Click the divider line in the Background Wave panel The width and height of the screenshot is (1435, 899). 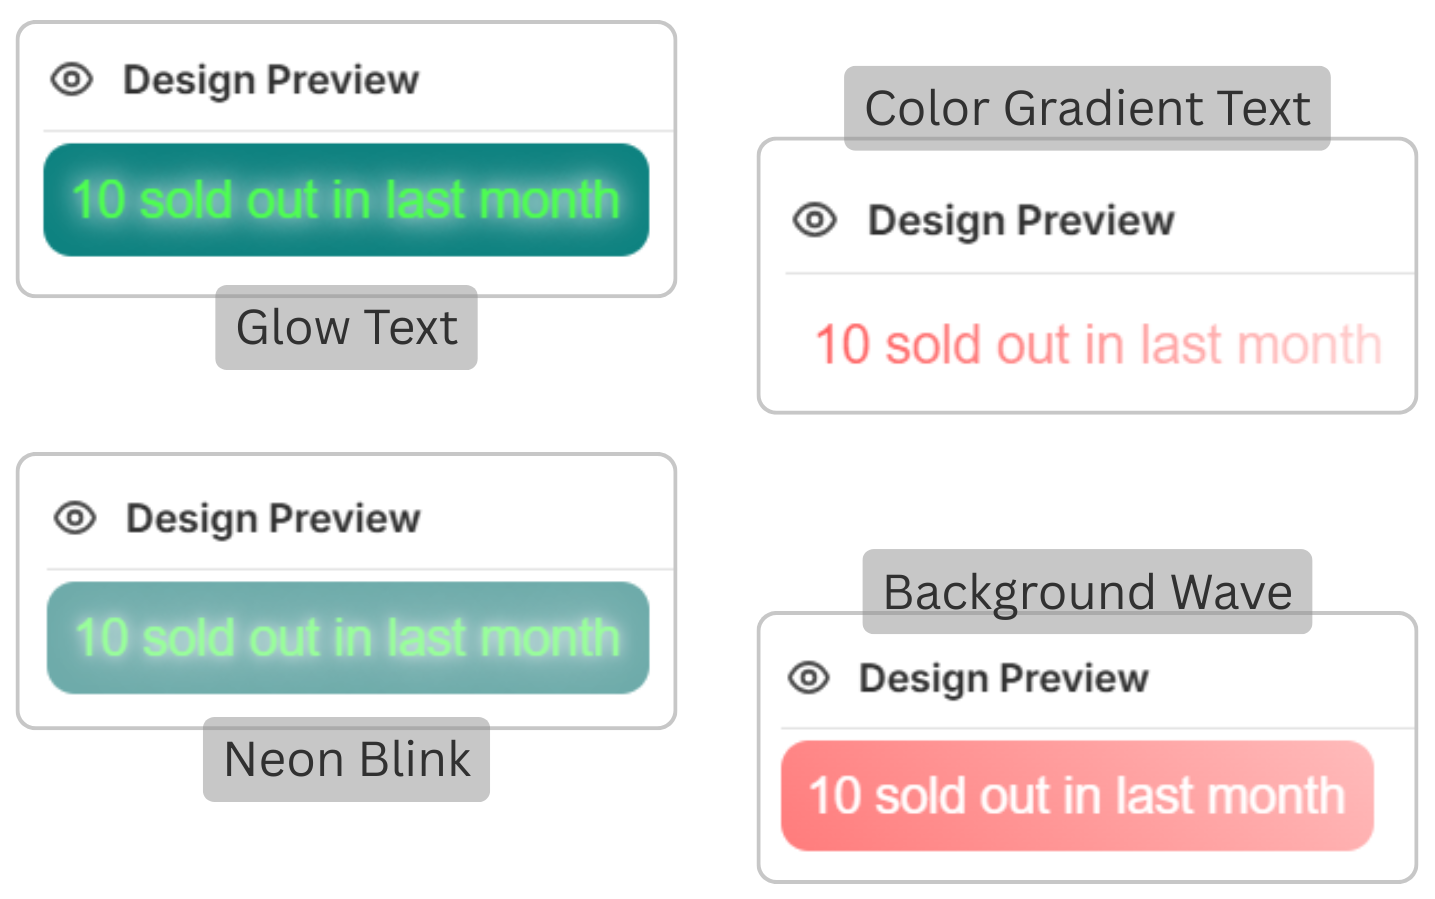pyautogui.click(x=1096, y=729)
